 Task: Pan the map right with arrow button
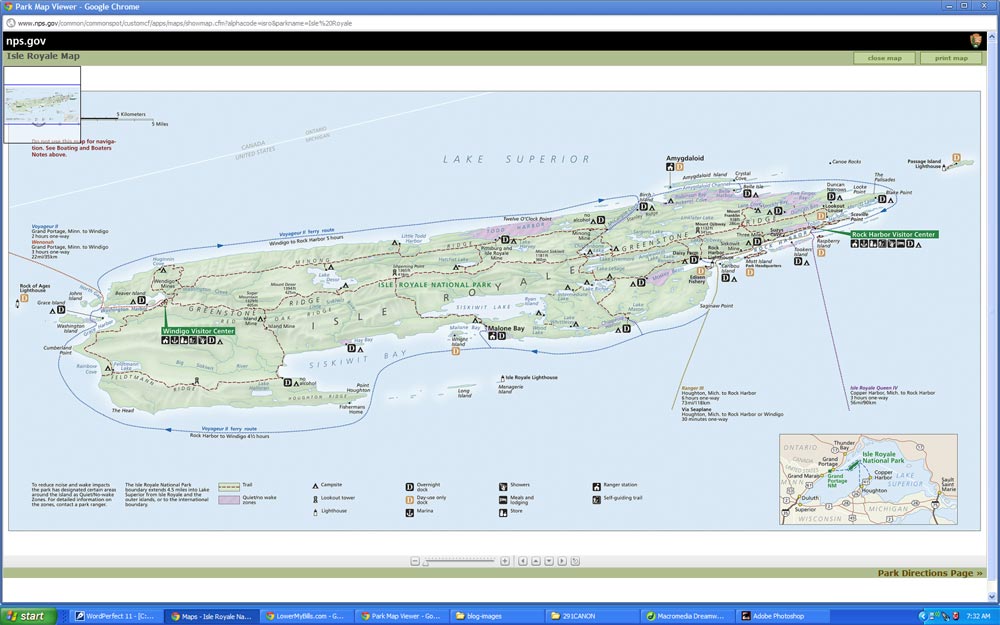[x=562, y=561]
